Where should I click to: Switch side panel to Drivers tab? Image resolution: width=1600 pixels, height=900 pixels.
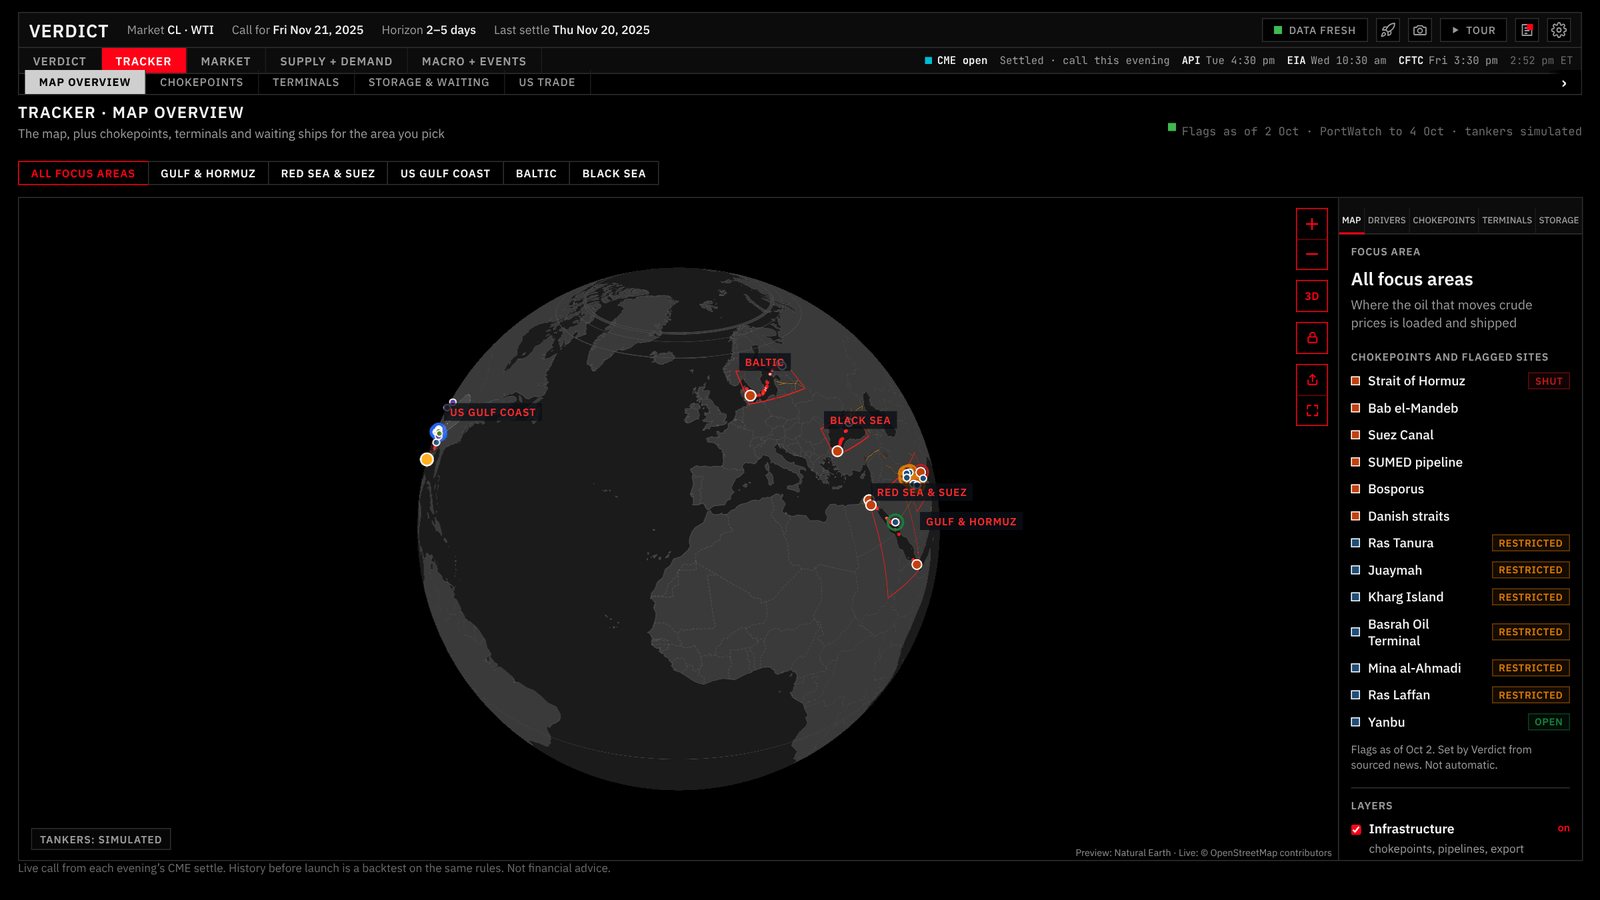click(x=1387, y=220)
